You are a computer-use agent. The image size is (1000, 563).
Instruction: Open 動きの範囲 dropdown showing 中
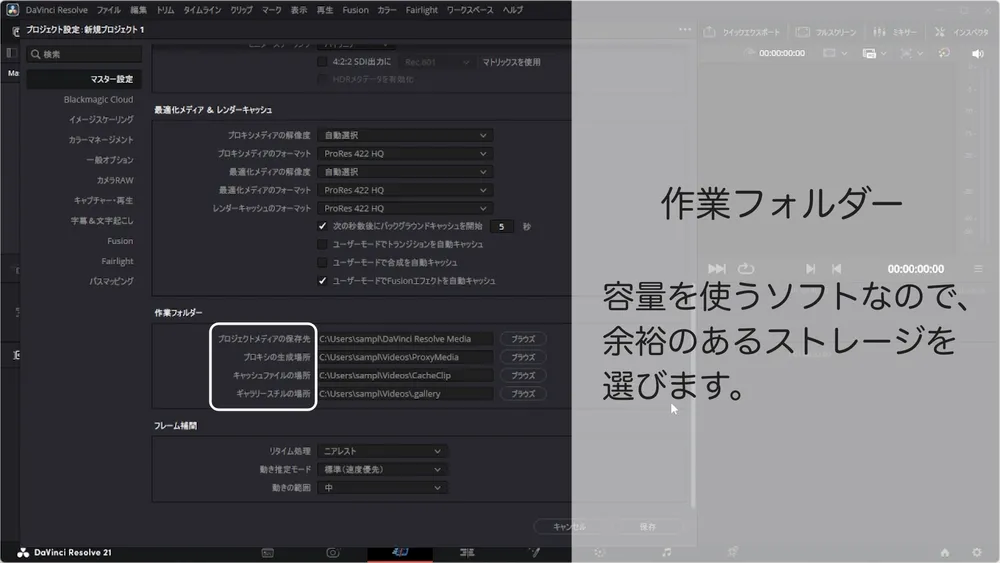382,488
